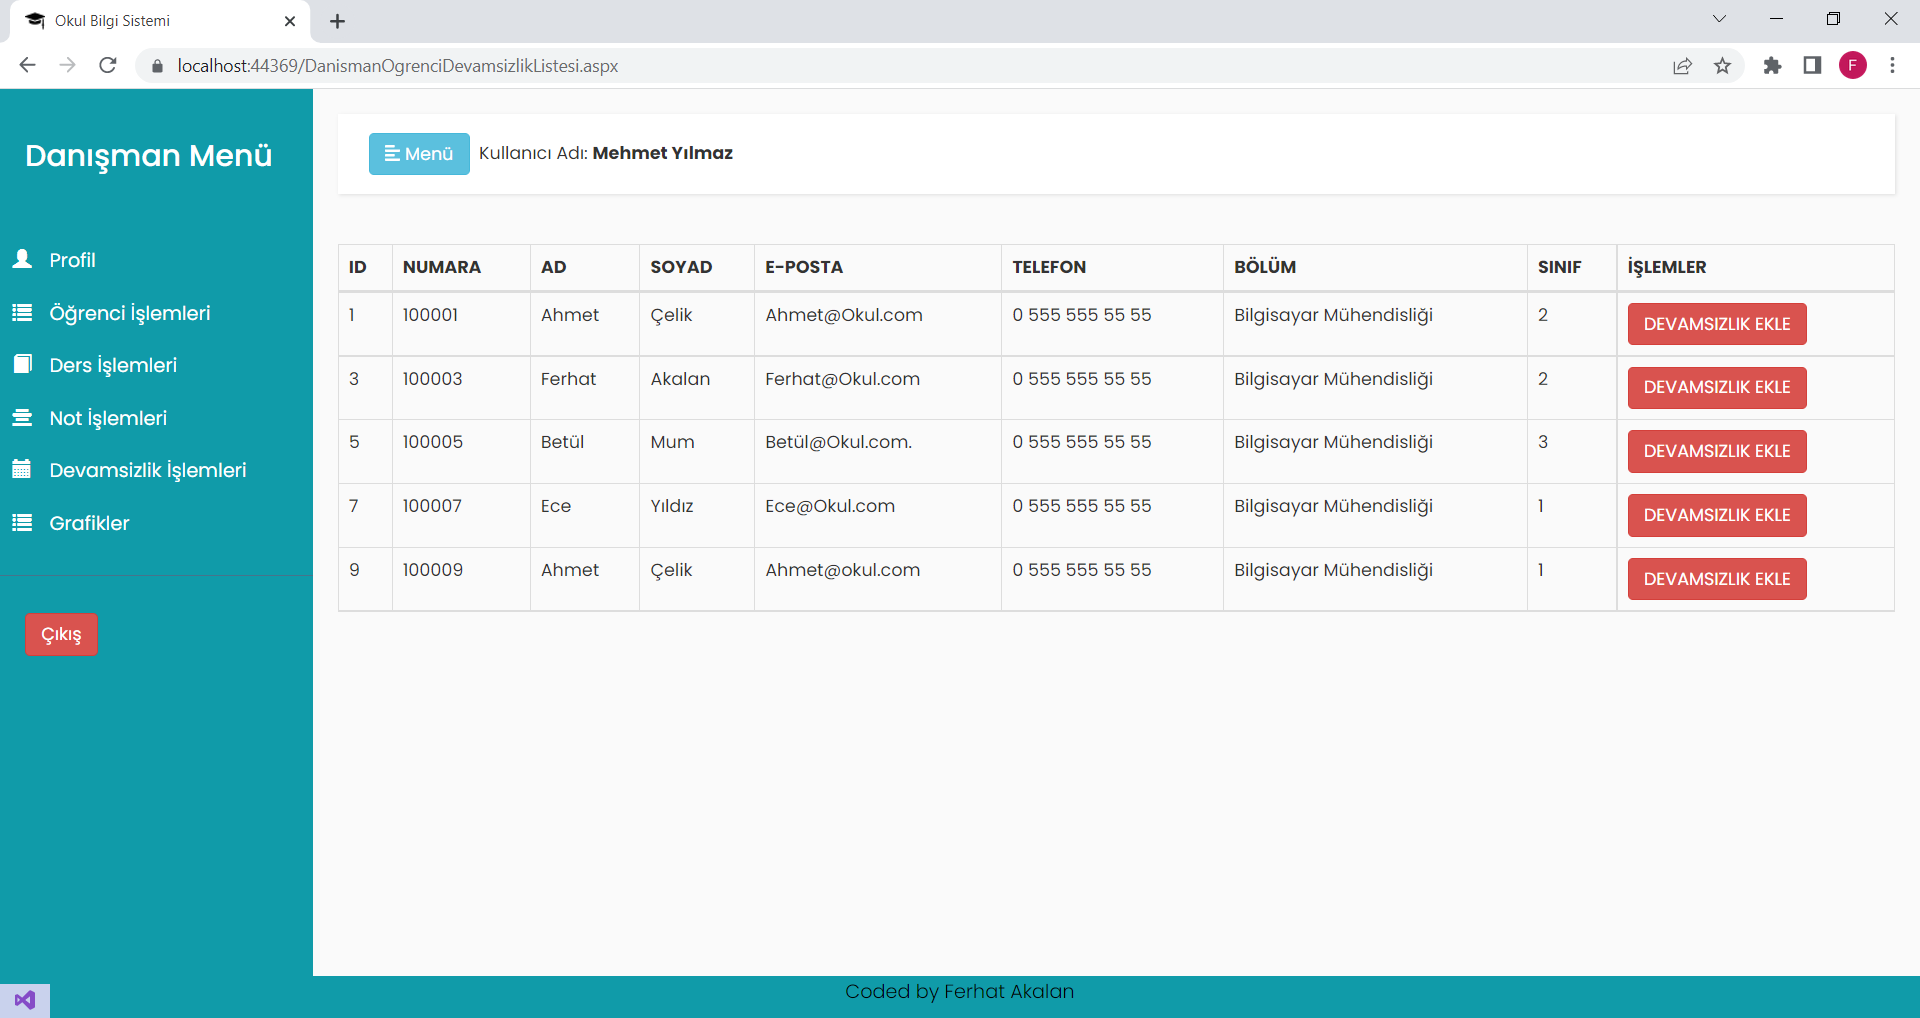Click the Öğrenci İşlemleri list icon
Viewport: 1920px width, 1018px height.
(x=22, y=312)
